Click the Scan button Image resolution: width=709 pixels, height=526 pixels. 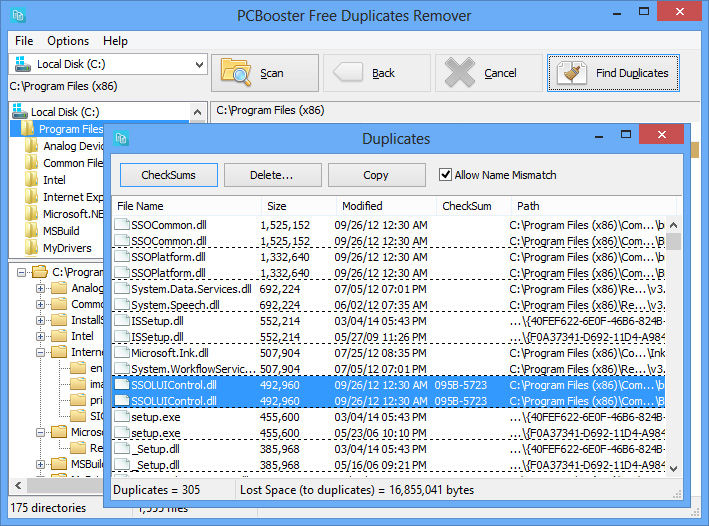click(265, 73)
